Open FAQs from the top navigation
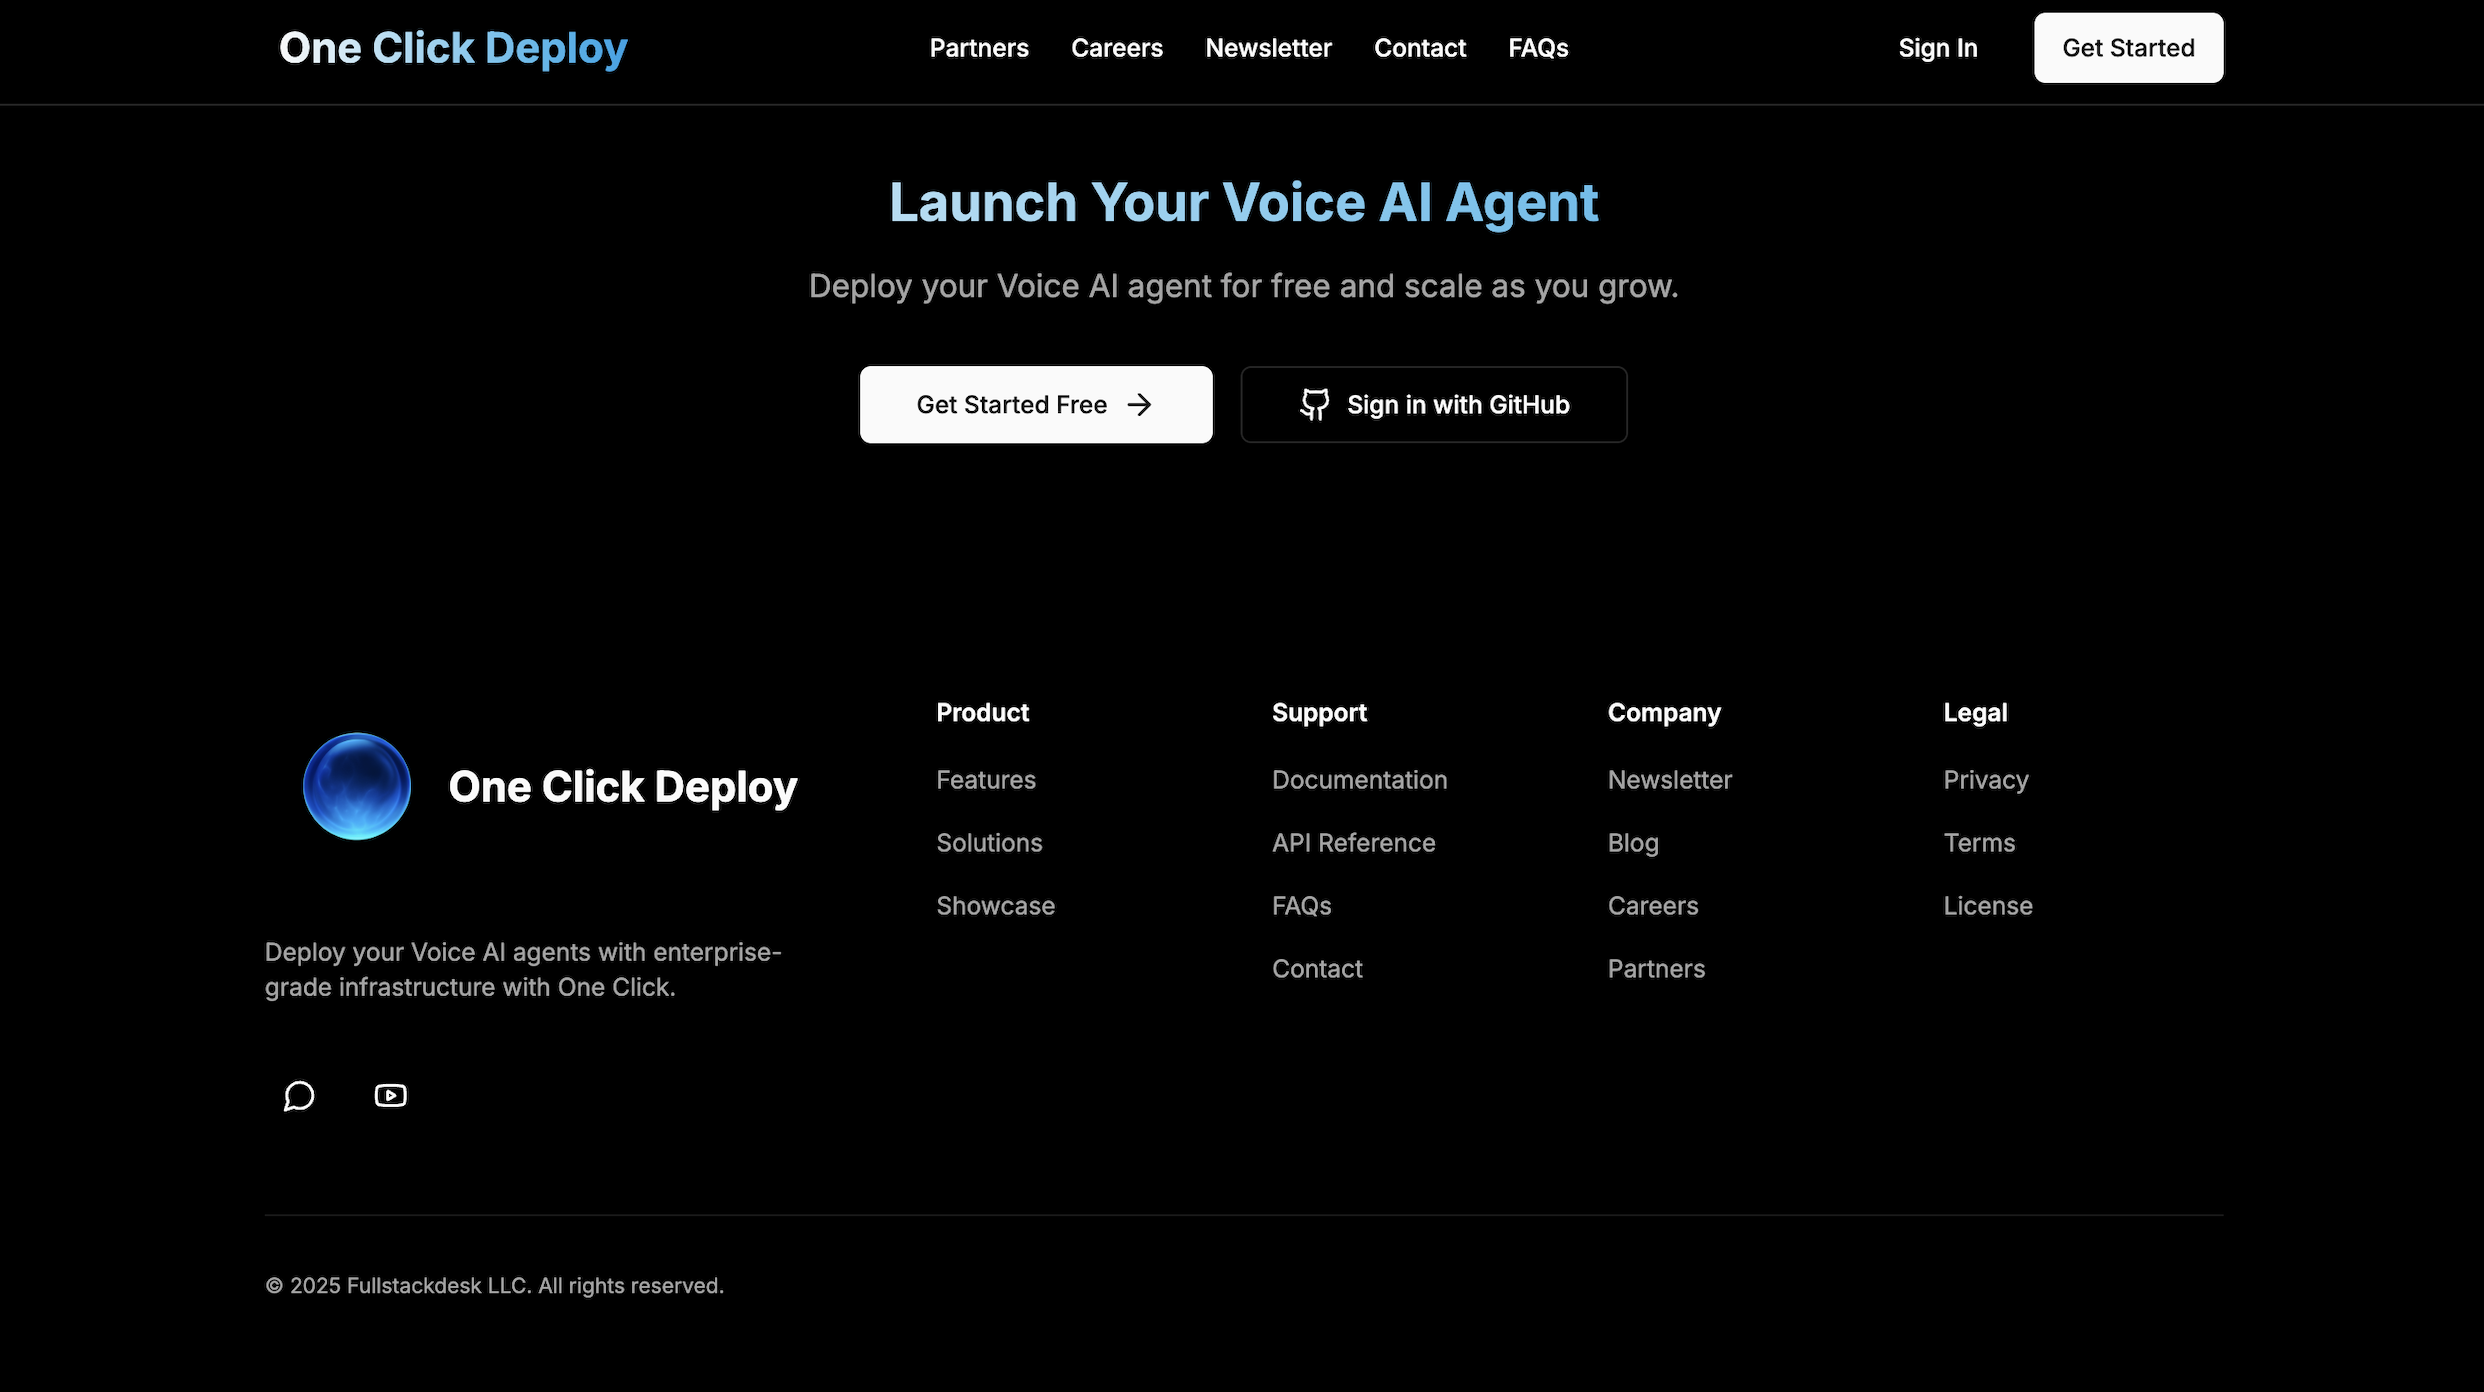The image size is (2484, 1392). click(1538, 48)
